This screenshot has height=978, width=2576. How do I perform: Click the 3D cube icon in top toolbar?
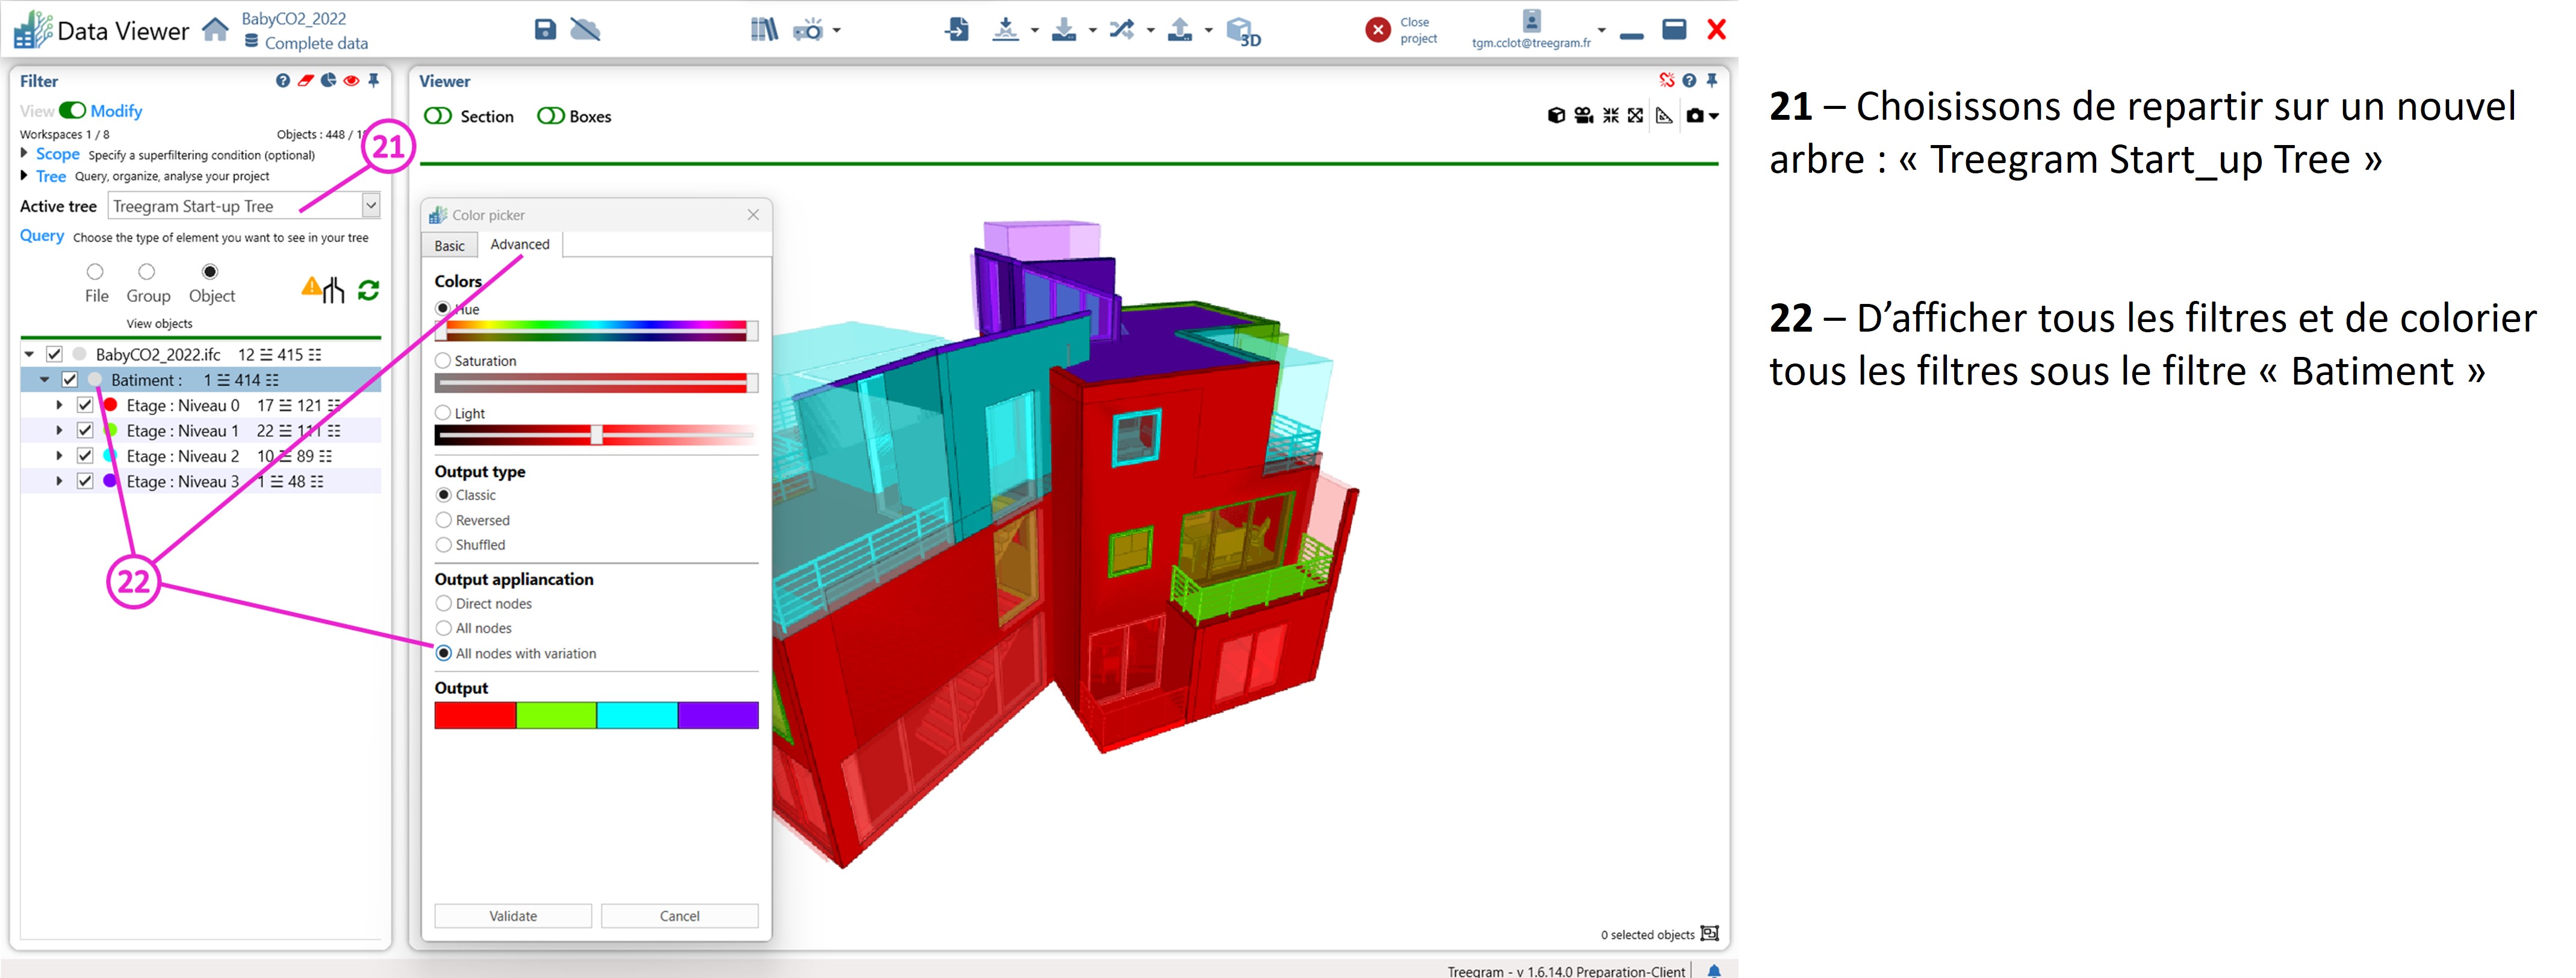point(1242,31)
